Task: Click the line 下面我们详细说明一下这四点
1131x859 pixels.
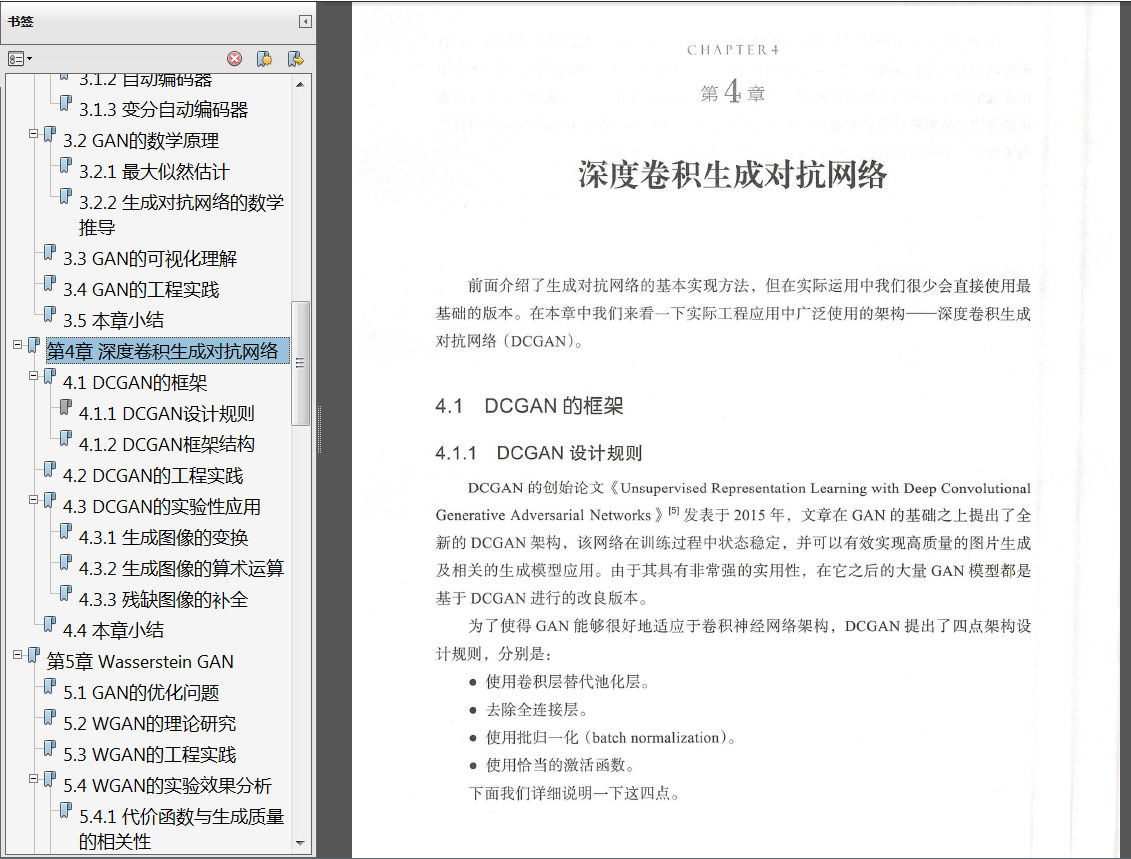Action: tap(574, 793)
